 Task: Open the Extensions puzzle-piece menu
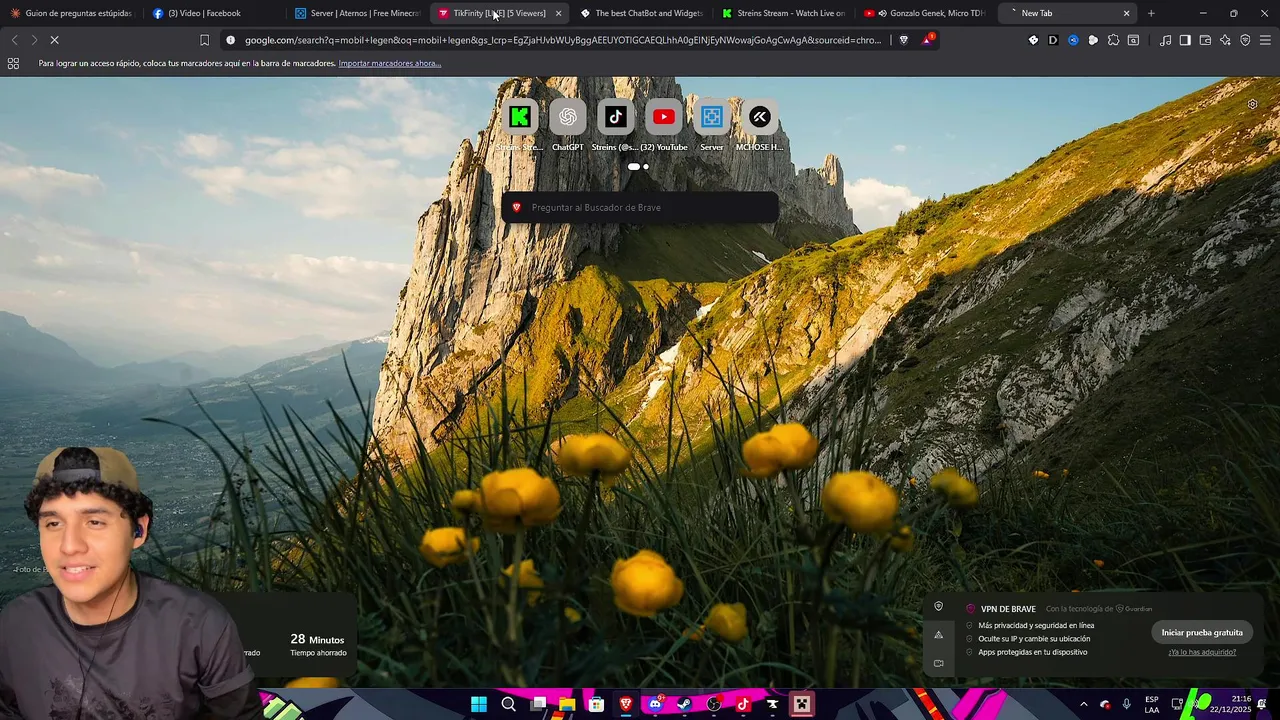(1113, 40)
